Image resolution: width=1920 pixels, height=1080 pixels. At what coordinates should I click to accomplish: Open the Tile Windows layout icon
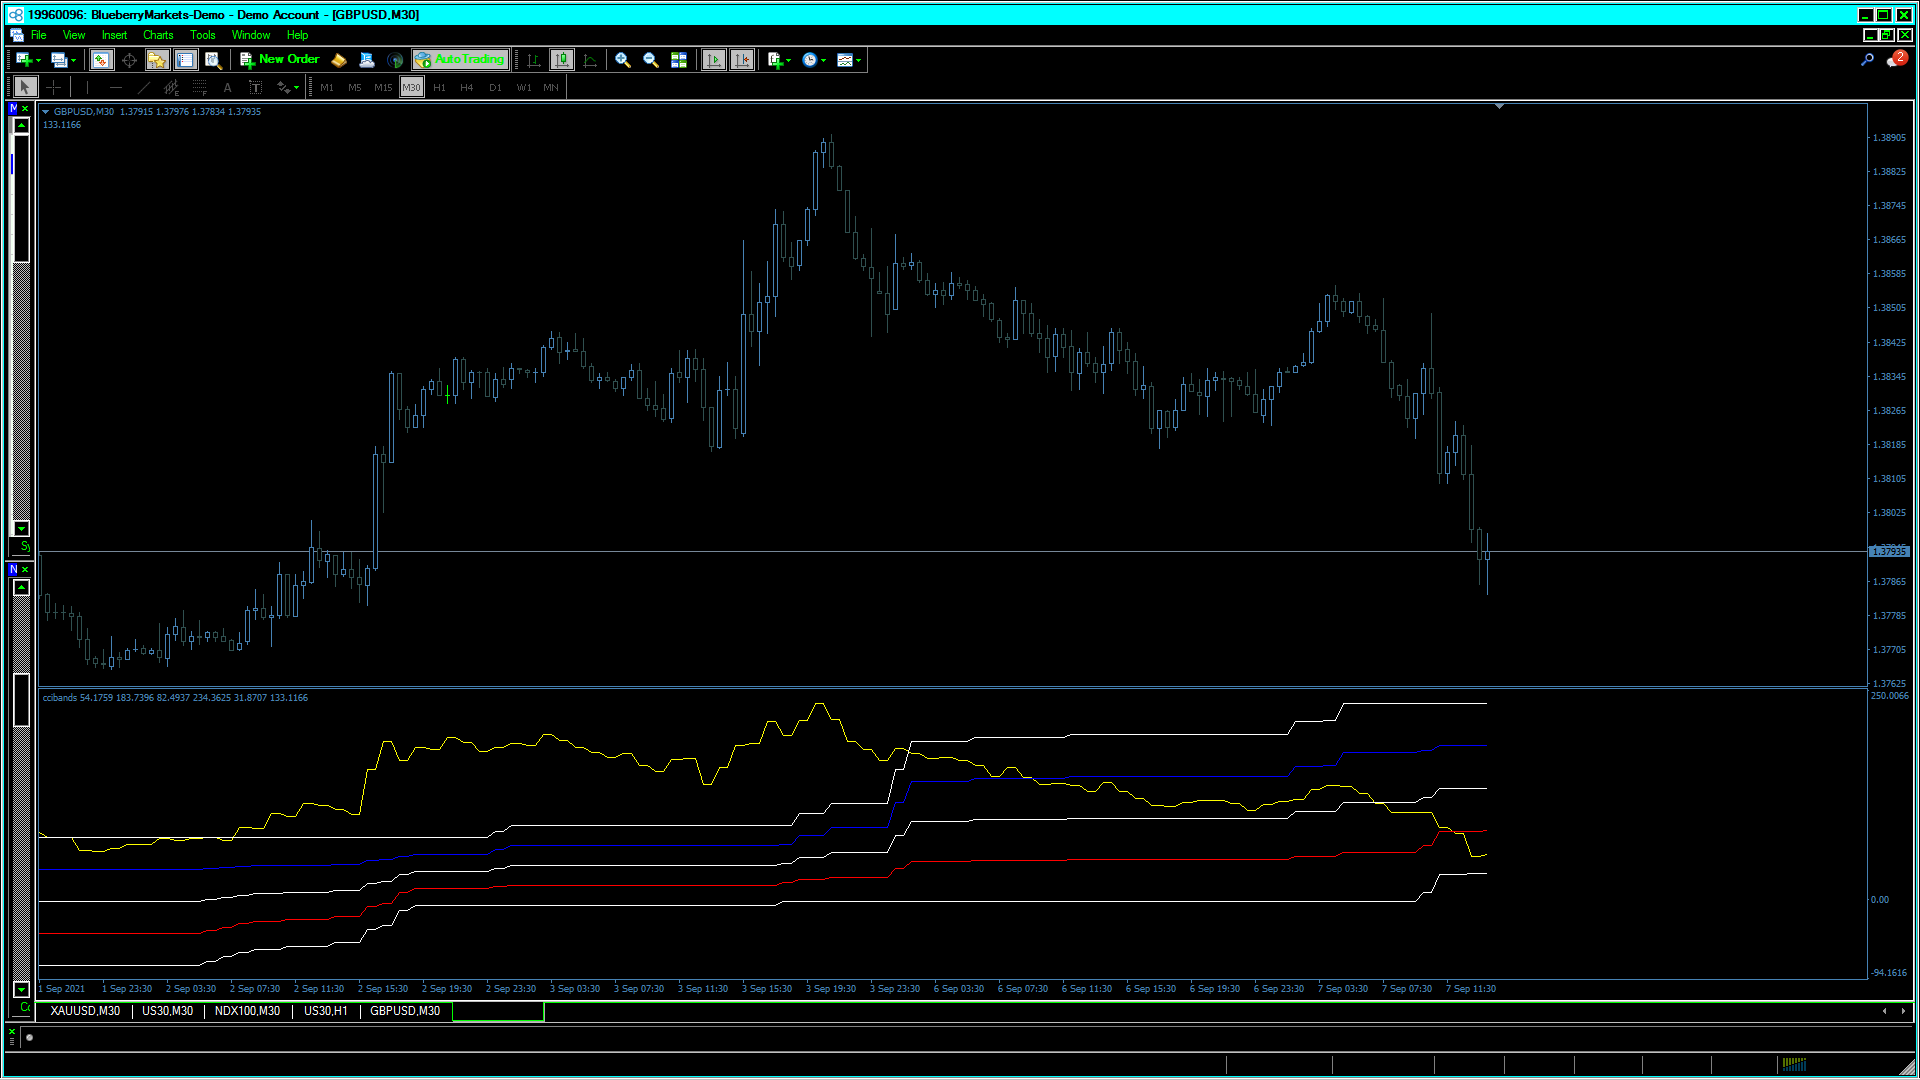(x=679, y=60)
